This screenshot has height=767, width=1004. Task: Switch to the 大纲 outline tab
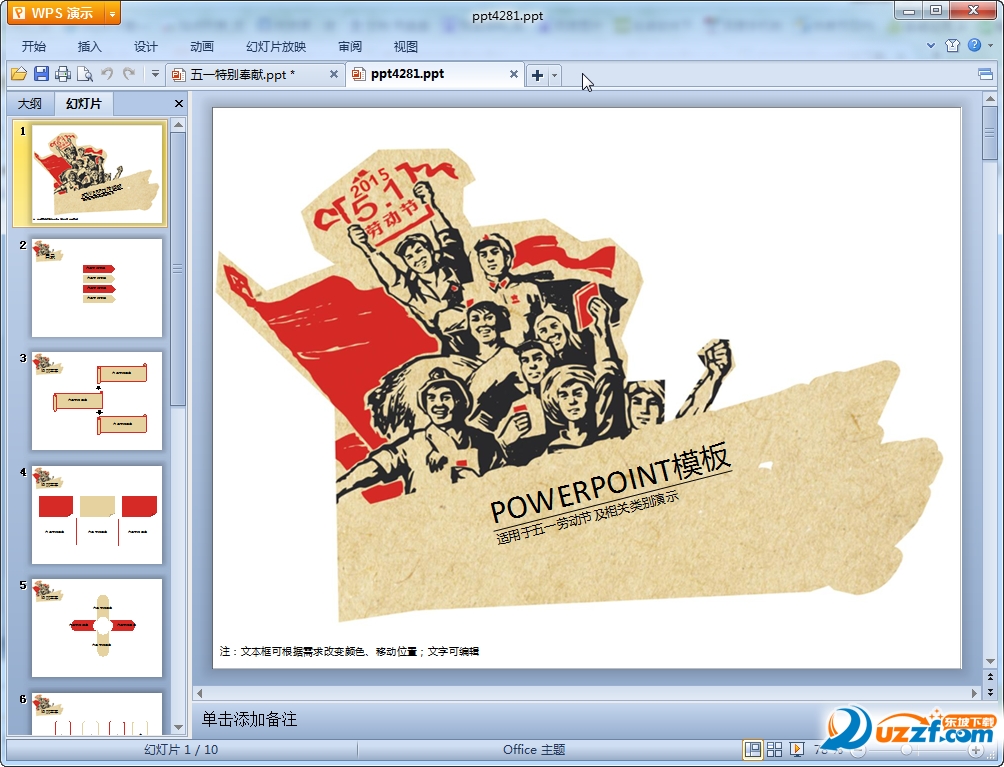[x=30, y=104]
